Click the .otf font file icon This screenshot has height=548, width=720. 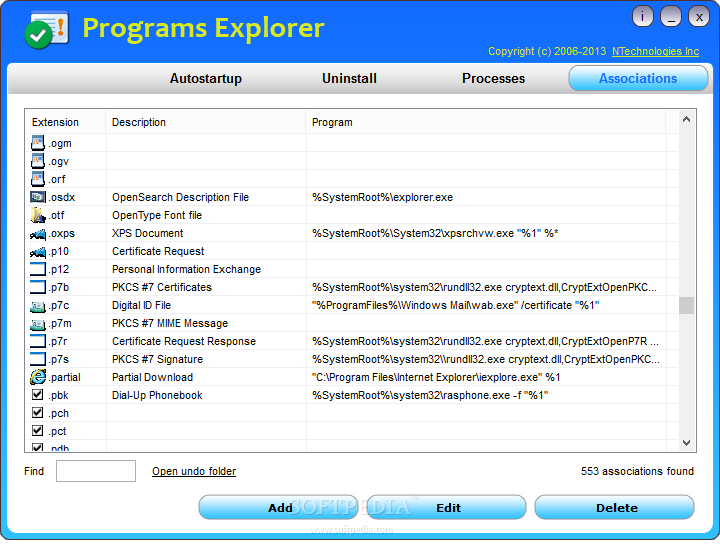(38, 215)
